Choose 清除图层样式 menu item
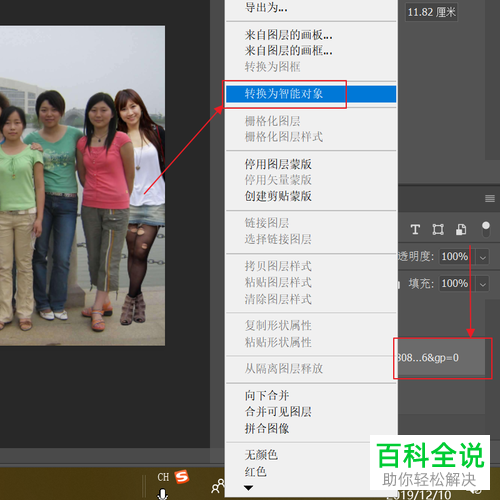Image resolution: width=500 pixels, height=500 pixels. (x=311, y=299)
